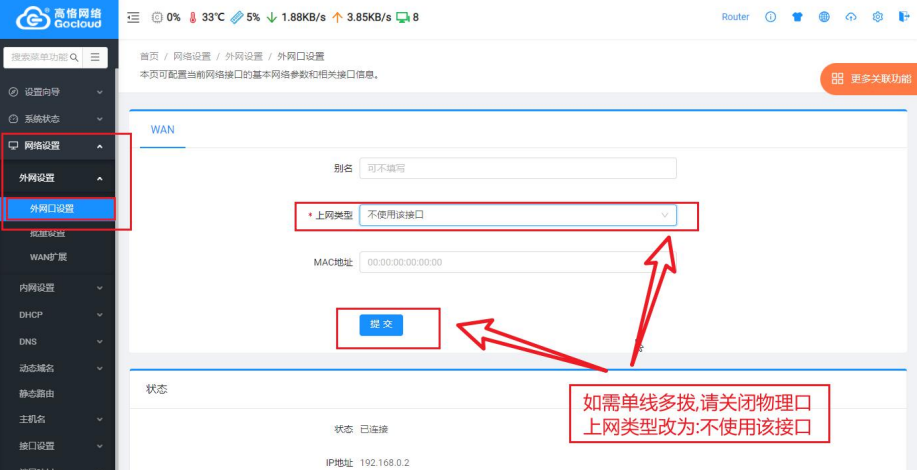Expand 接口设置 submenu
Image resolution: width=917 pixels, height=470 pixels.
click(57, 446)
